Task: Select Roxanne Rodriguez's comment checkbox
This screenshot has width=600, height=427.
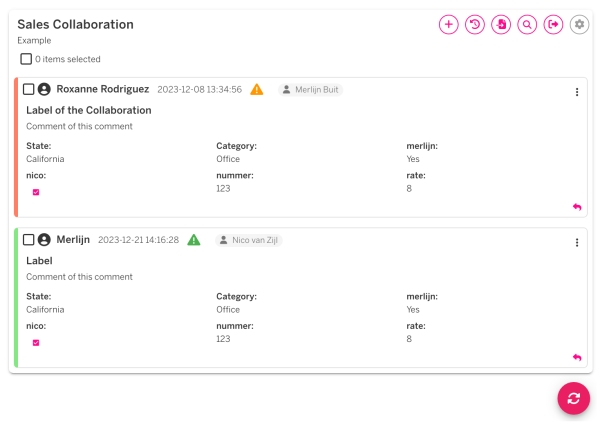Action: click(29, 90)
